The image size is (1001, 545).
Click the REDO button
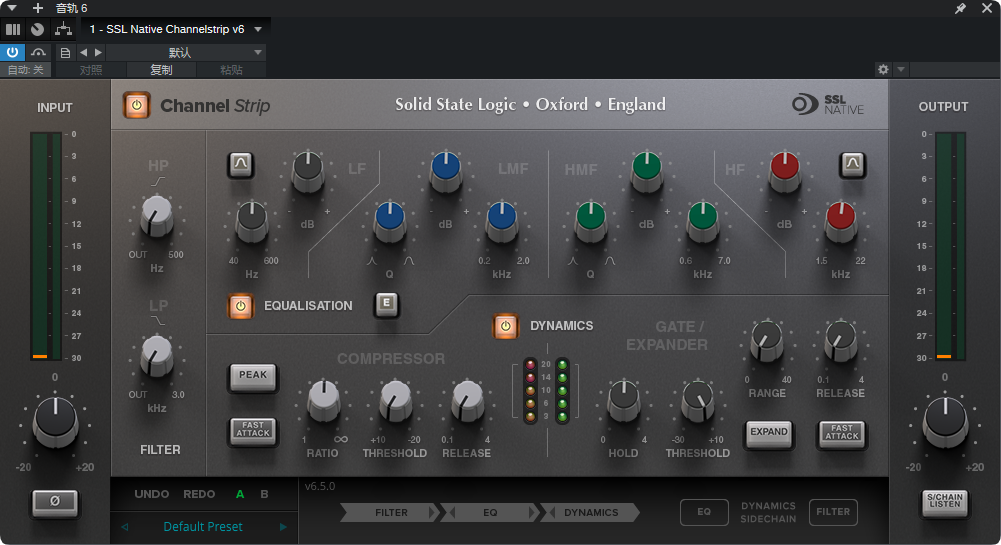pos(199,494)
